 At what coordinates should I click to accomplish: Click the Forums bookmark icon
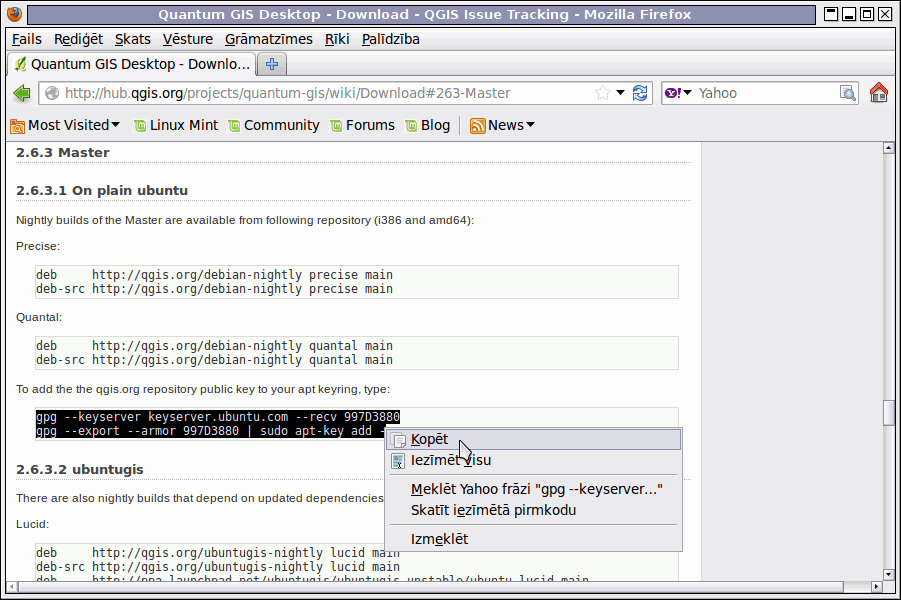click(x=336, y=126)
